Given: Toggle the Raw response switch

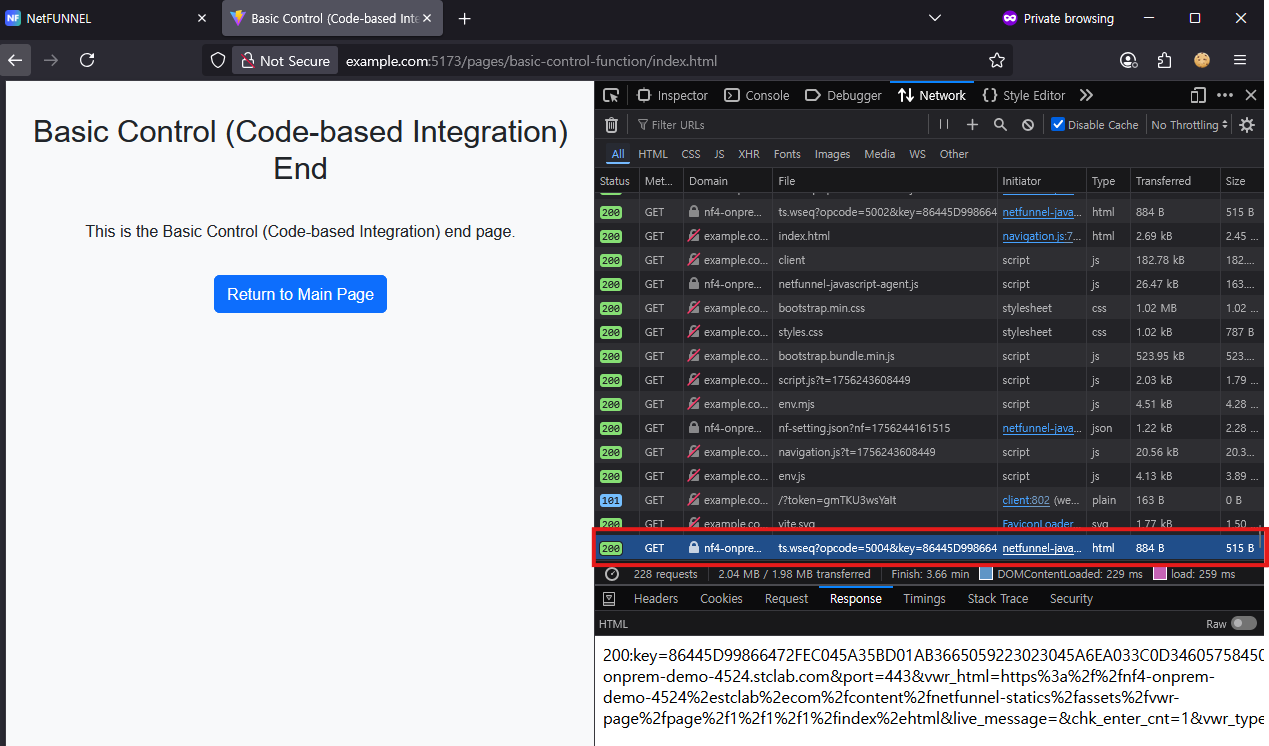Looking at the screenshot, I should (1243, 623).
